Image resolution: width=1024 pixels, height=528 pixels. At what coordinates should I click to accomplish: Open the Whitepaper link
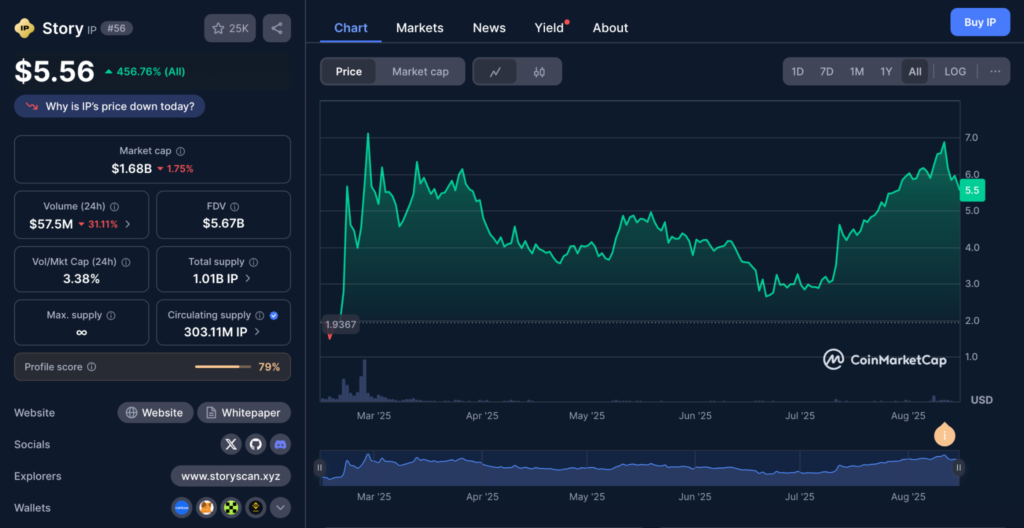pyautogui.click(x=244, y=413)
